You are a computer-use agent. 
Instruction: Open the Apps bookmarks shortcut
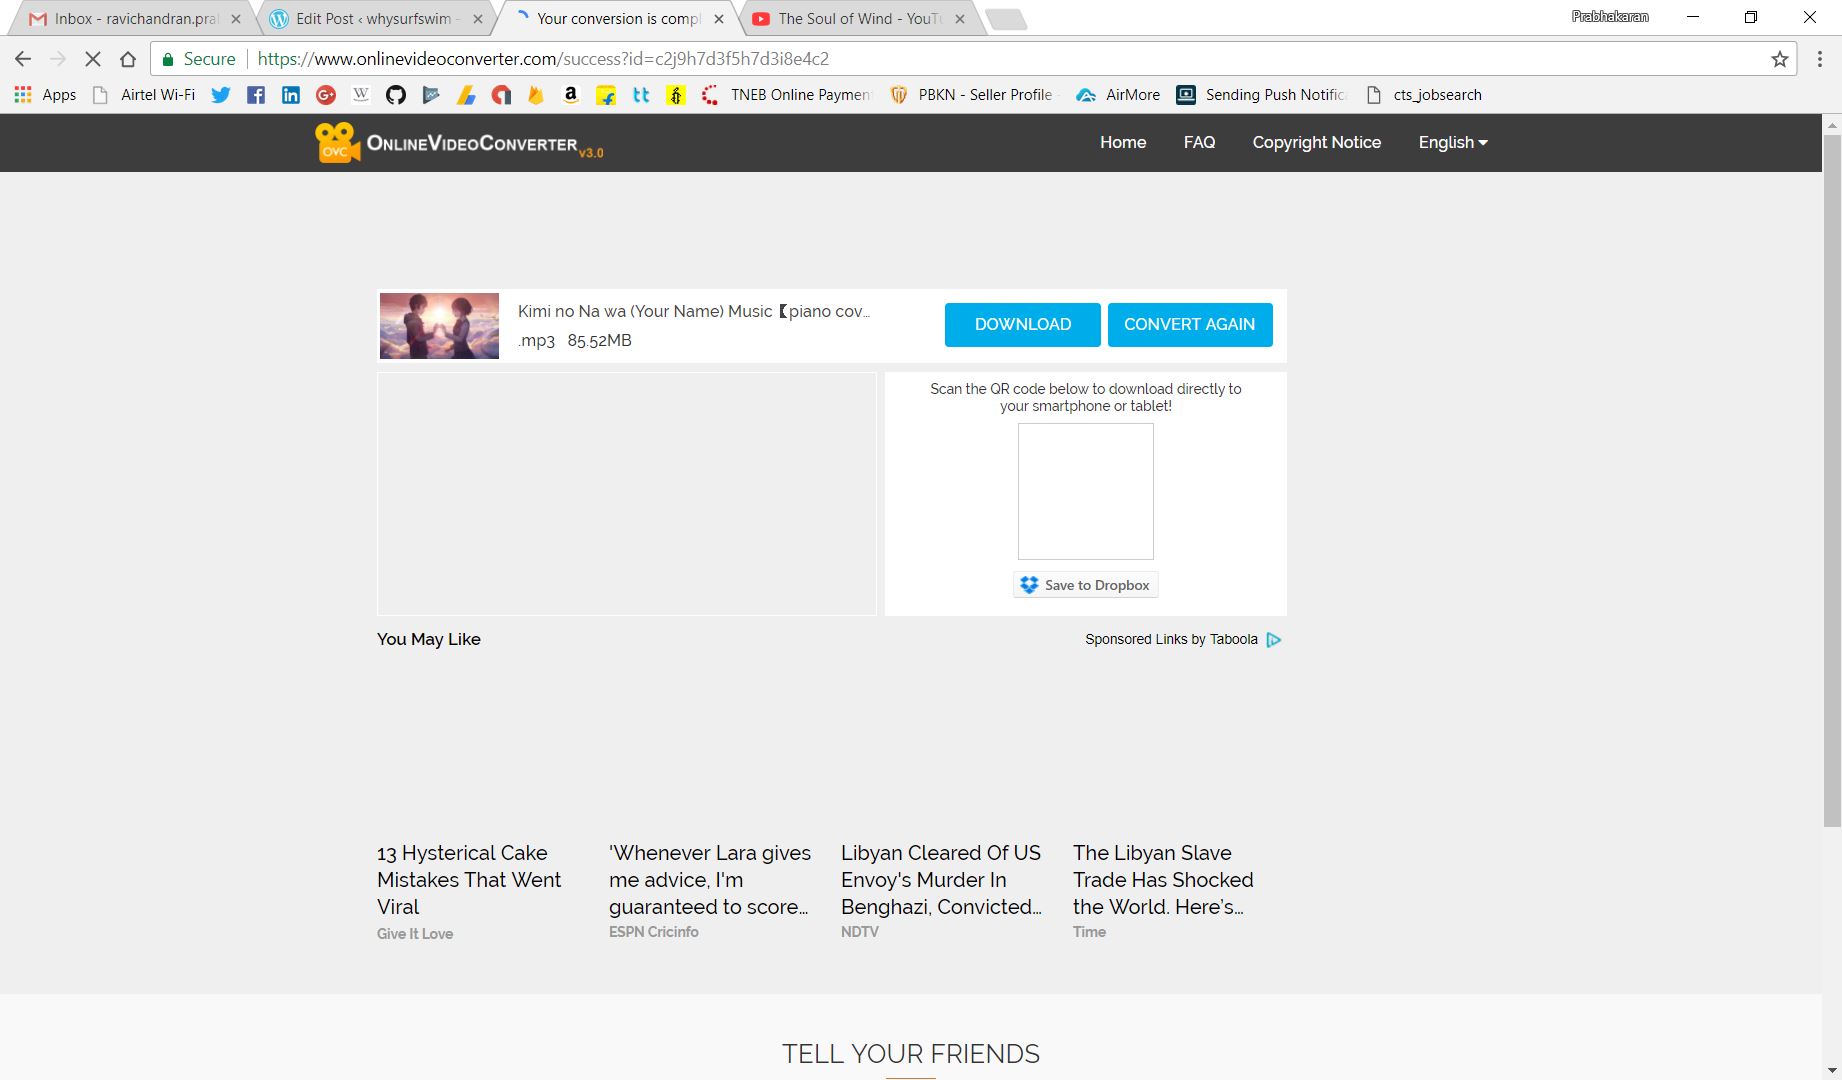coord(45,95)
